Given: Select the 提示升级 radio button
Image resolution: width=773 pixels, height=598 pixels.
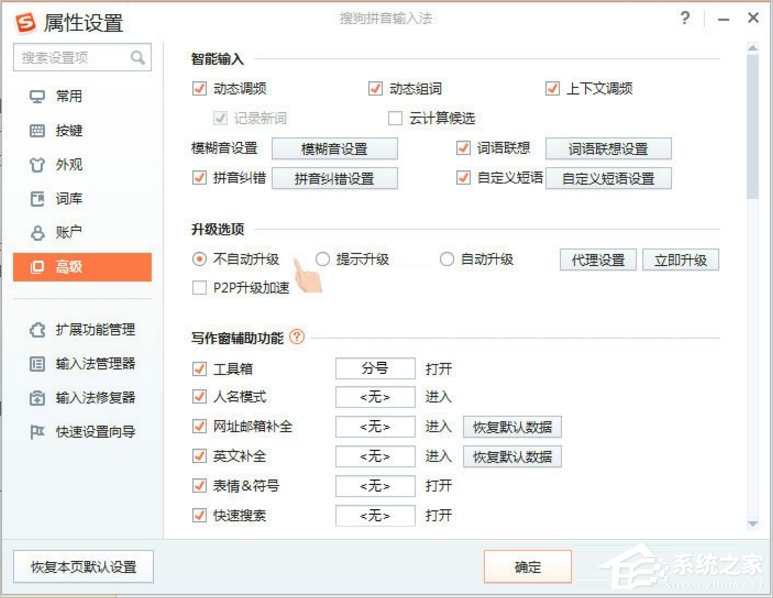Looking at the screenshot, I should click(x=322, y=259).
